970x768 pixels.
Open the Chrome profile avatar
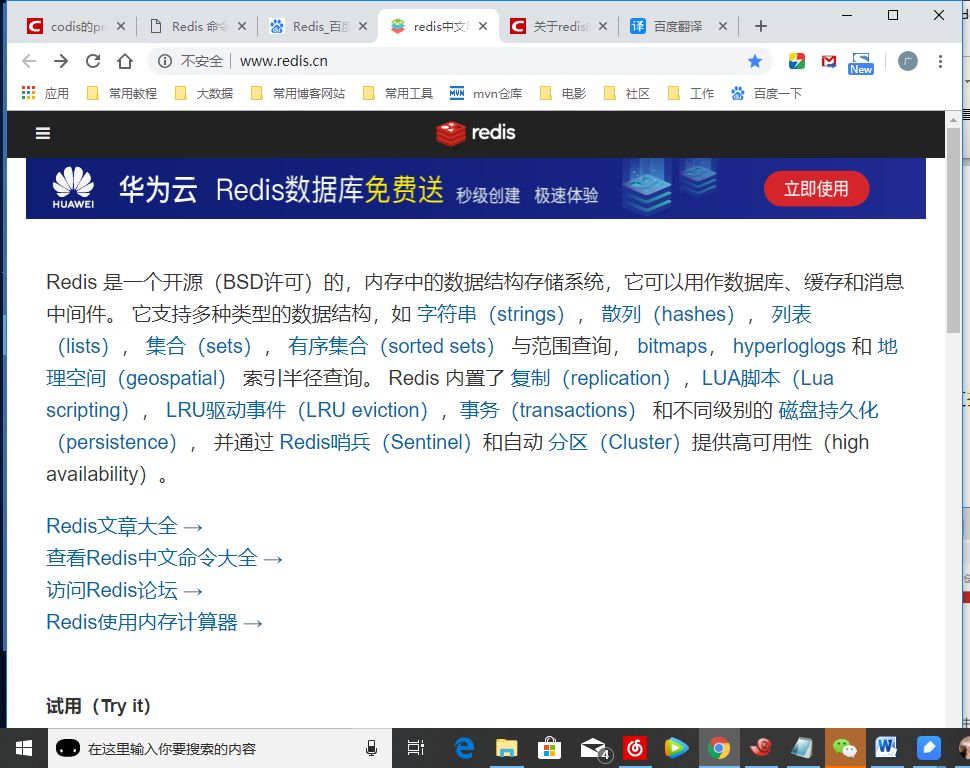pyautogui.click(x=908, y=61)
